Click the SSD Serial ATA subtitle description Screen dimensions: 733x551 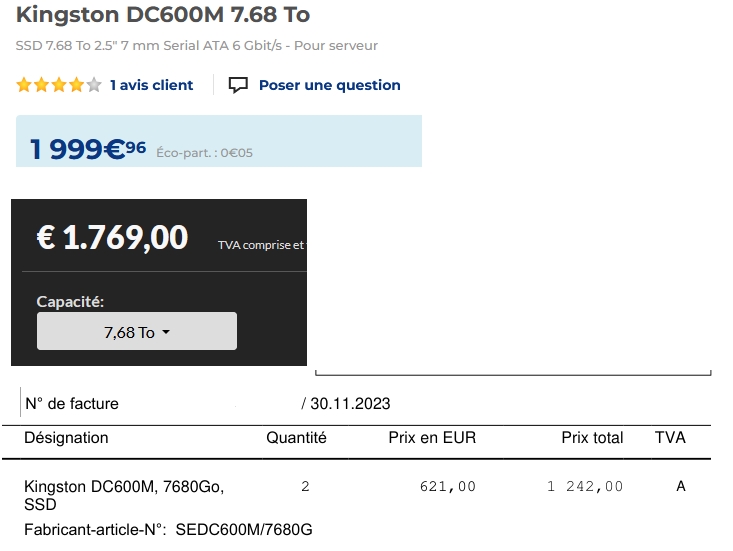pos(197,46)
